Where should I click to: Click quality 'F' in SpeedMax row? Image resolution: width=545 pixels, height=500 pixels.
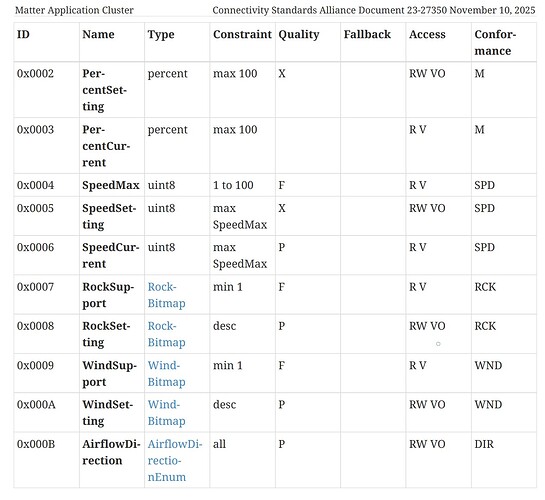[282, 185]
